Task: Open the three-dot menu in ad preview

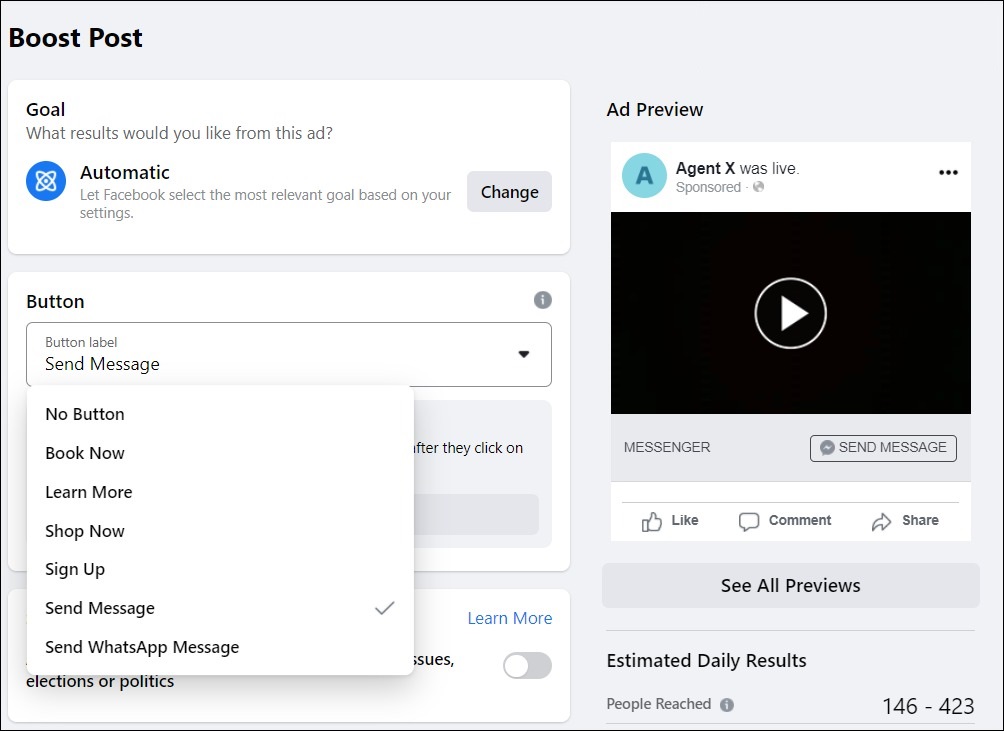Action: [948, 173]
